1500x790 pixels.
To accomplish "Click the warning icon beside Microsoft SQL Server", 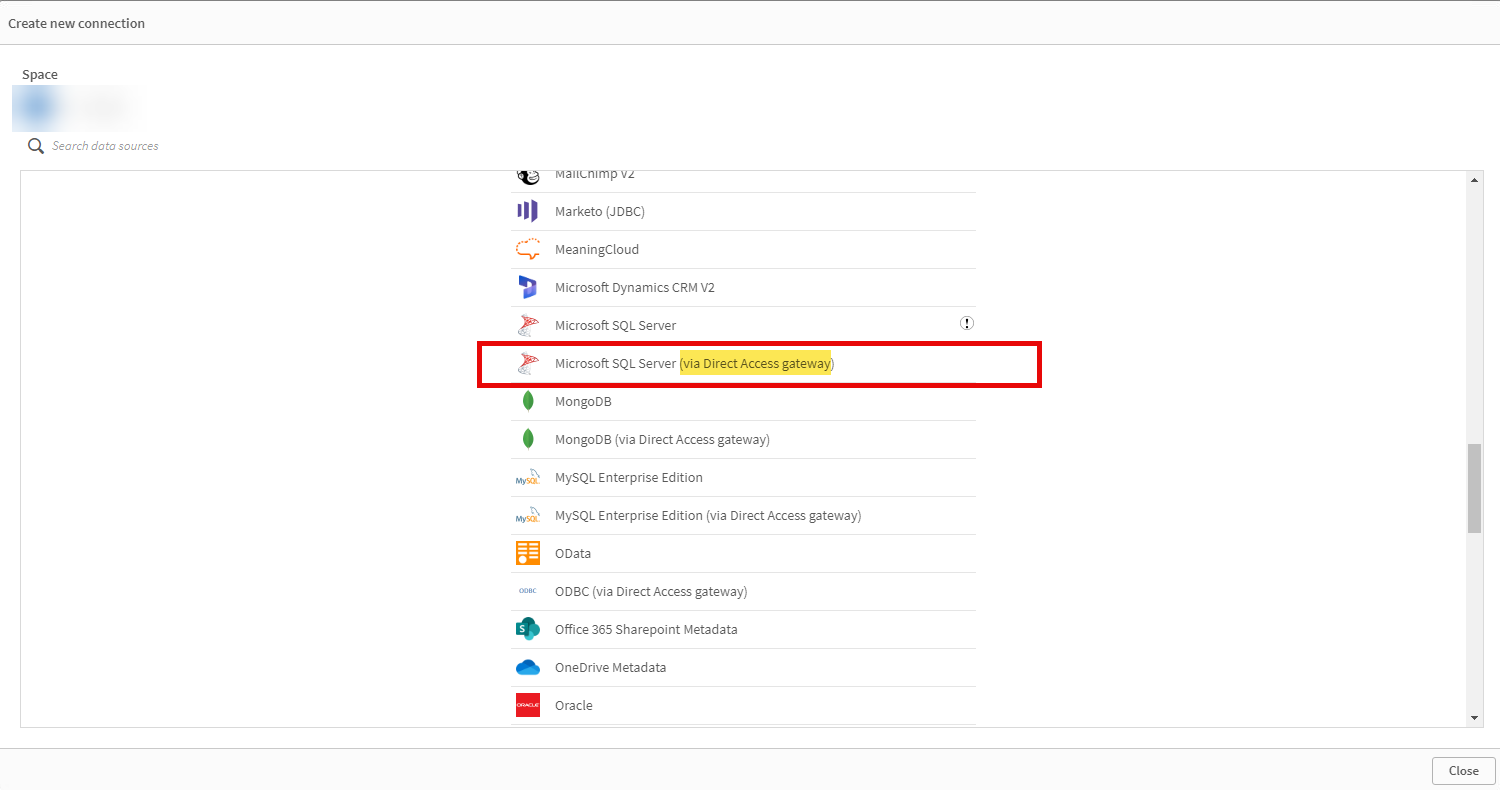I will coord(967,323).
